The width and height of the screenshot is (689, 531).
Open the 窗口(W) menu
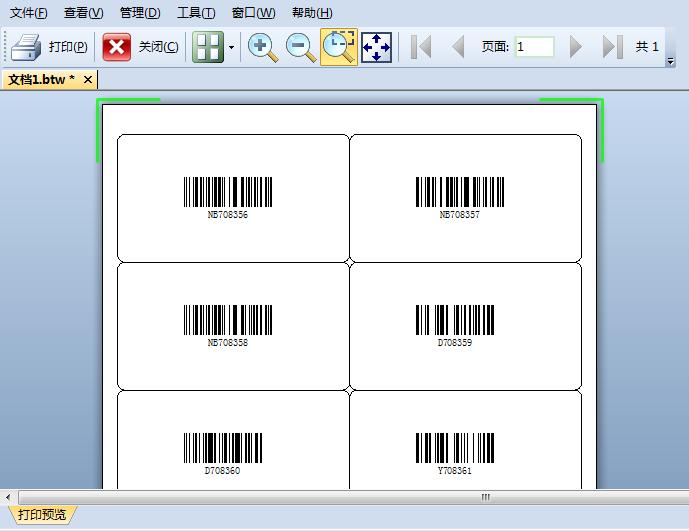(x=253, y=13)
